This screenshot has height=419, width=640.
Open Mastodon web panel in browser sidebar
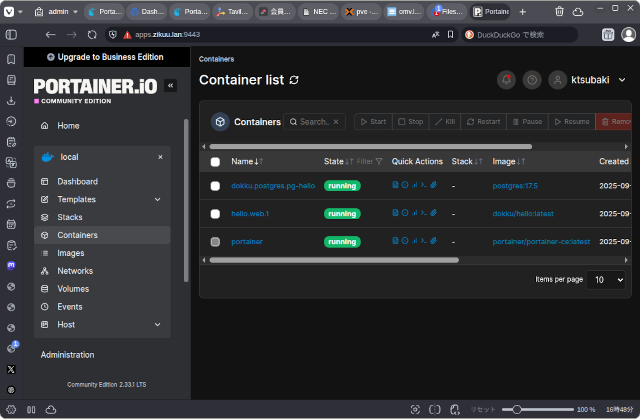[x=11, y=266]
